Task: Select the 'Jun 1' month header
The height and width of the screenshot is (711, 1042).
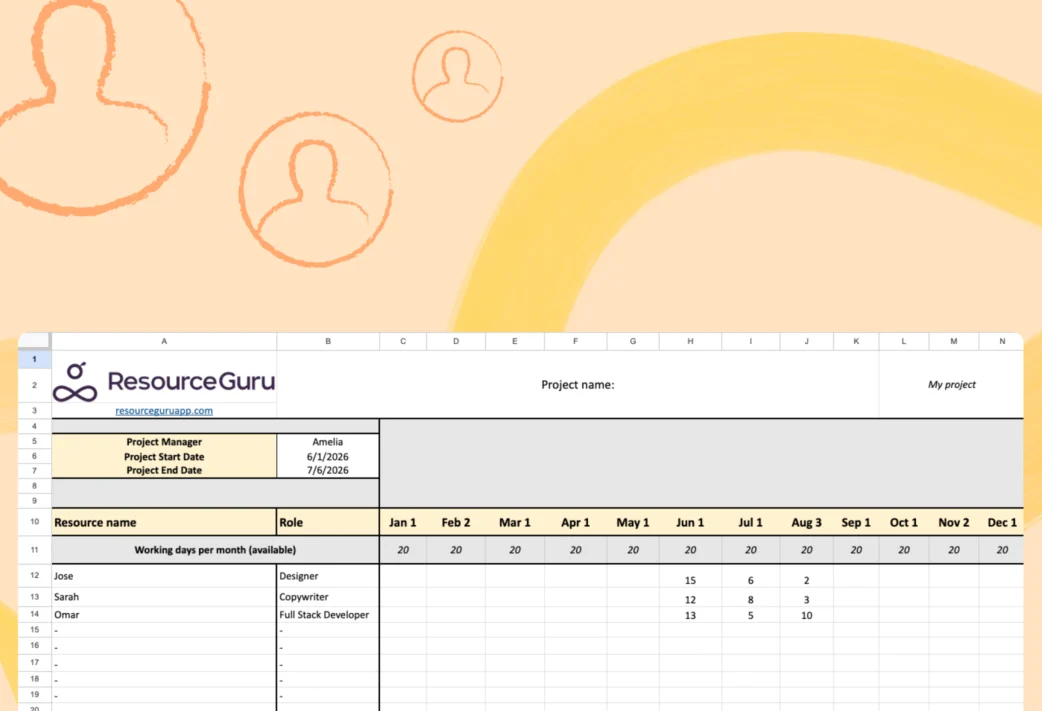Action: pyautogui.click(x=690, y=522)
